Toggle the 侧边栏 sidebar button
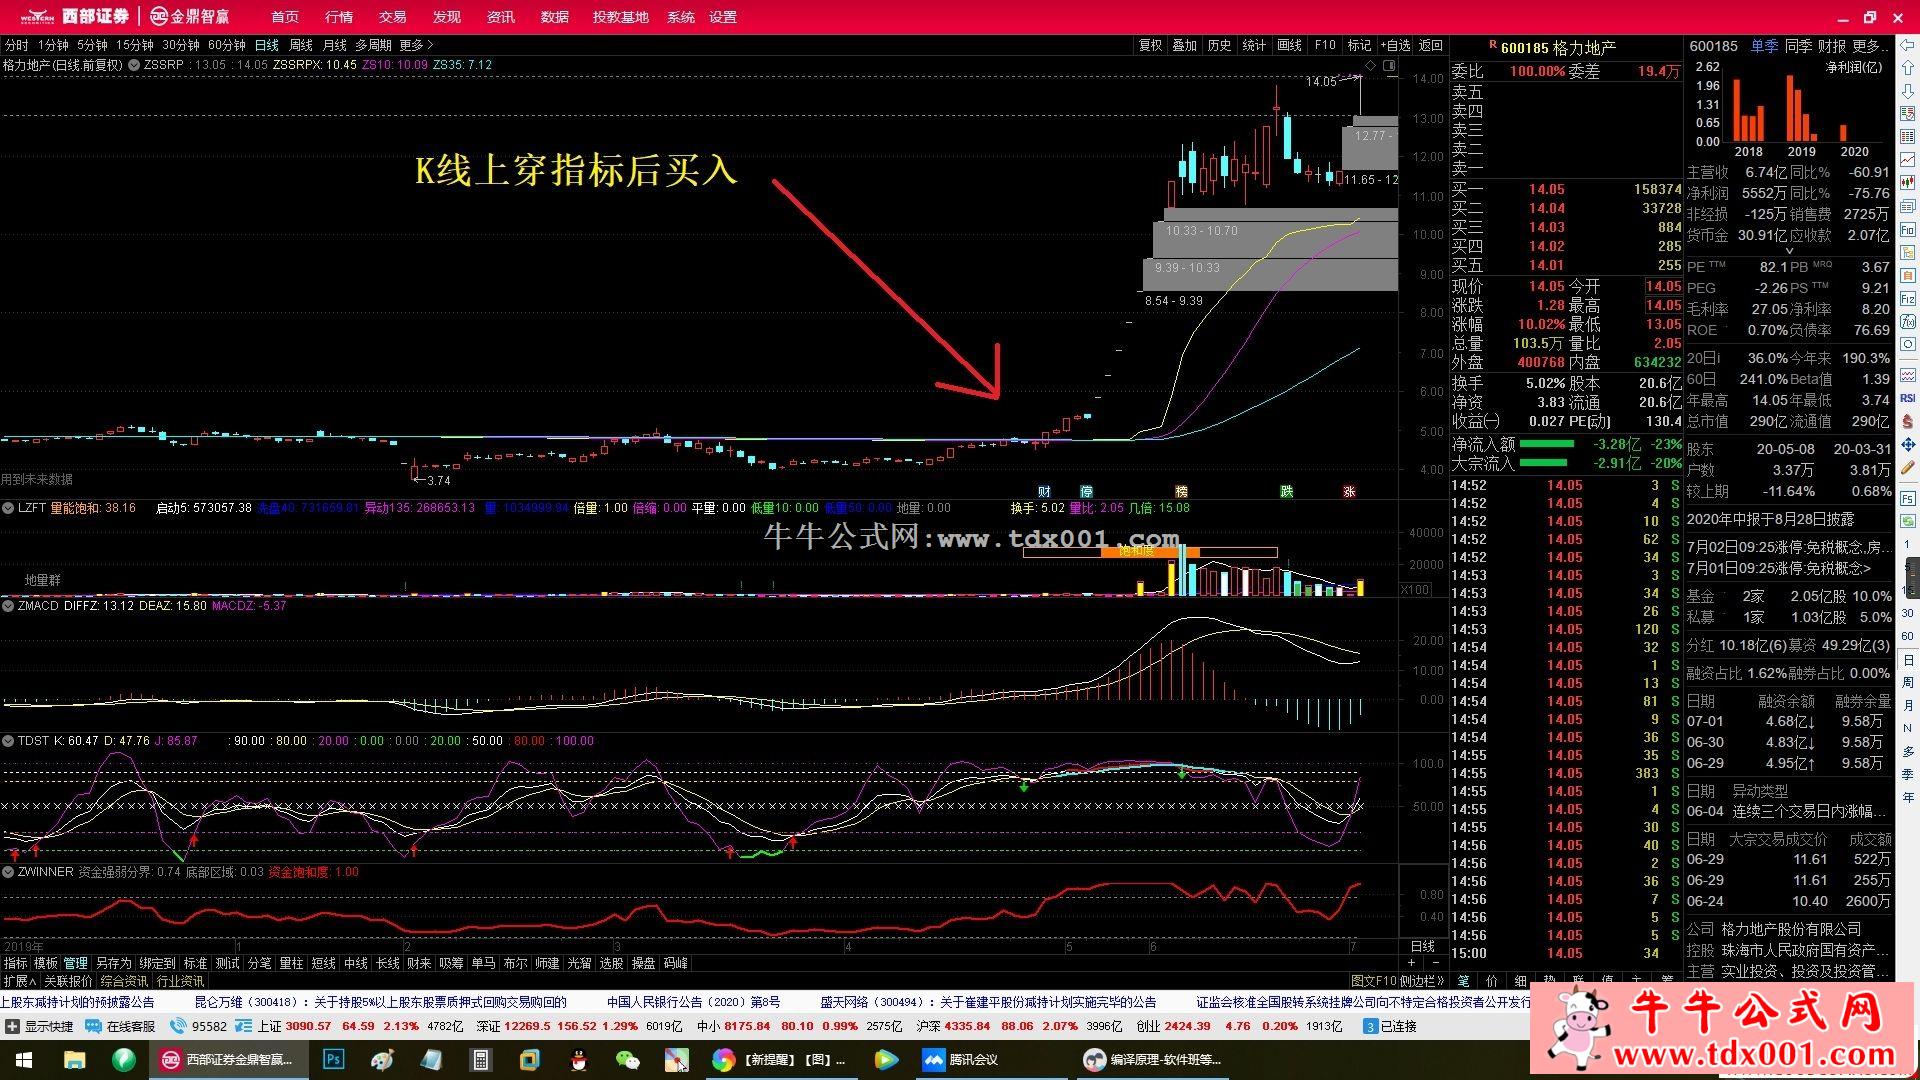The image size is (1920, 1080). [1421, 981]
